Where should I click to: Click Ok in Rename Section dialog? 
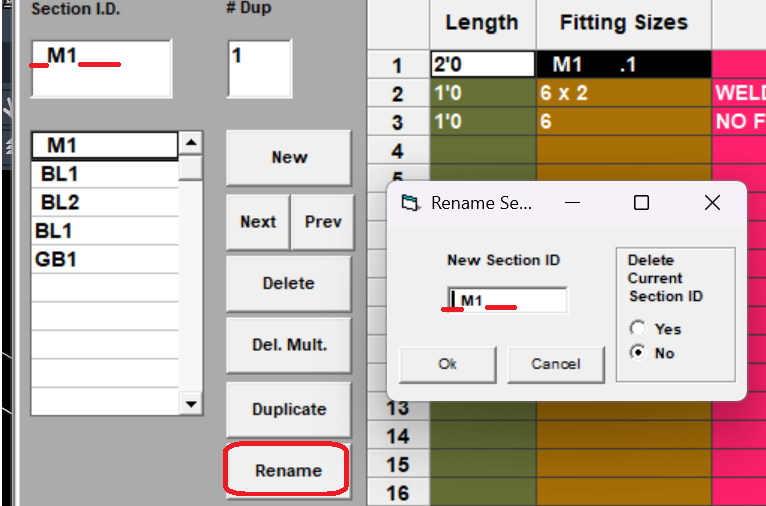(447, 364)
